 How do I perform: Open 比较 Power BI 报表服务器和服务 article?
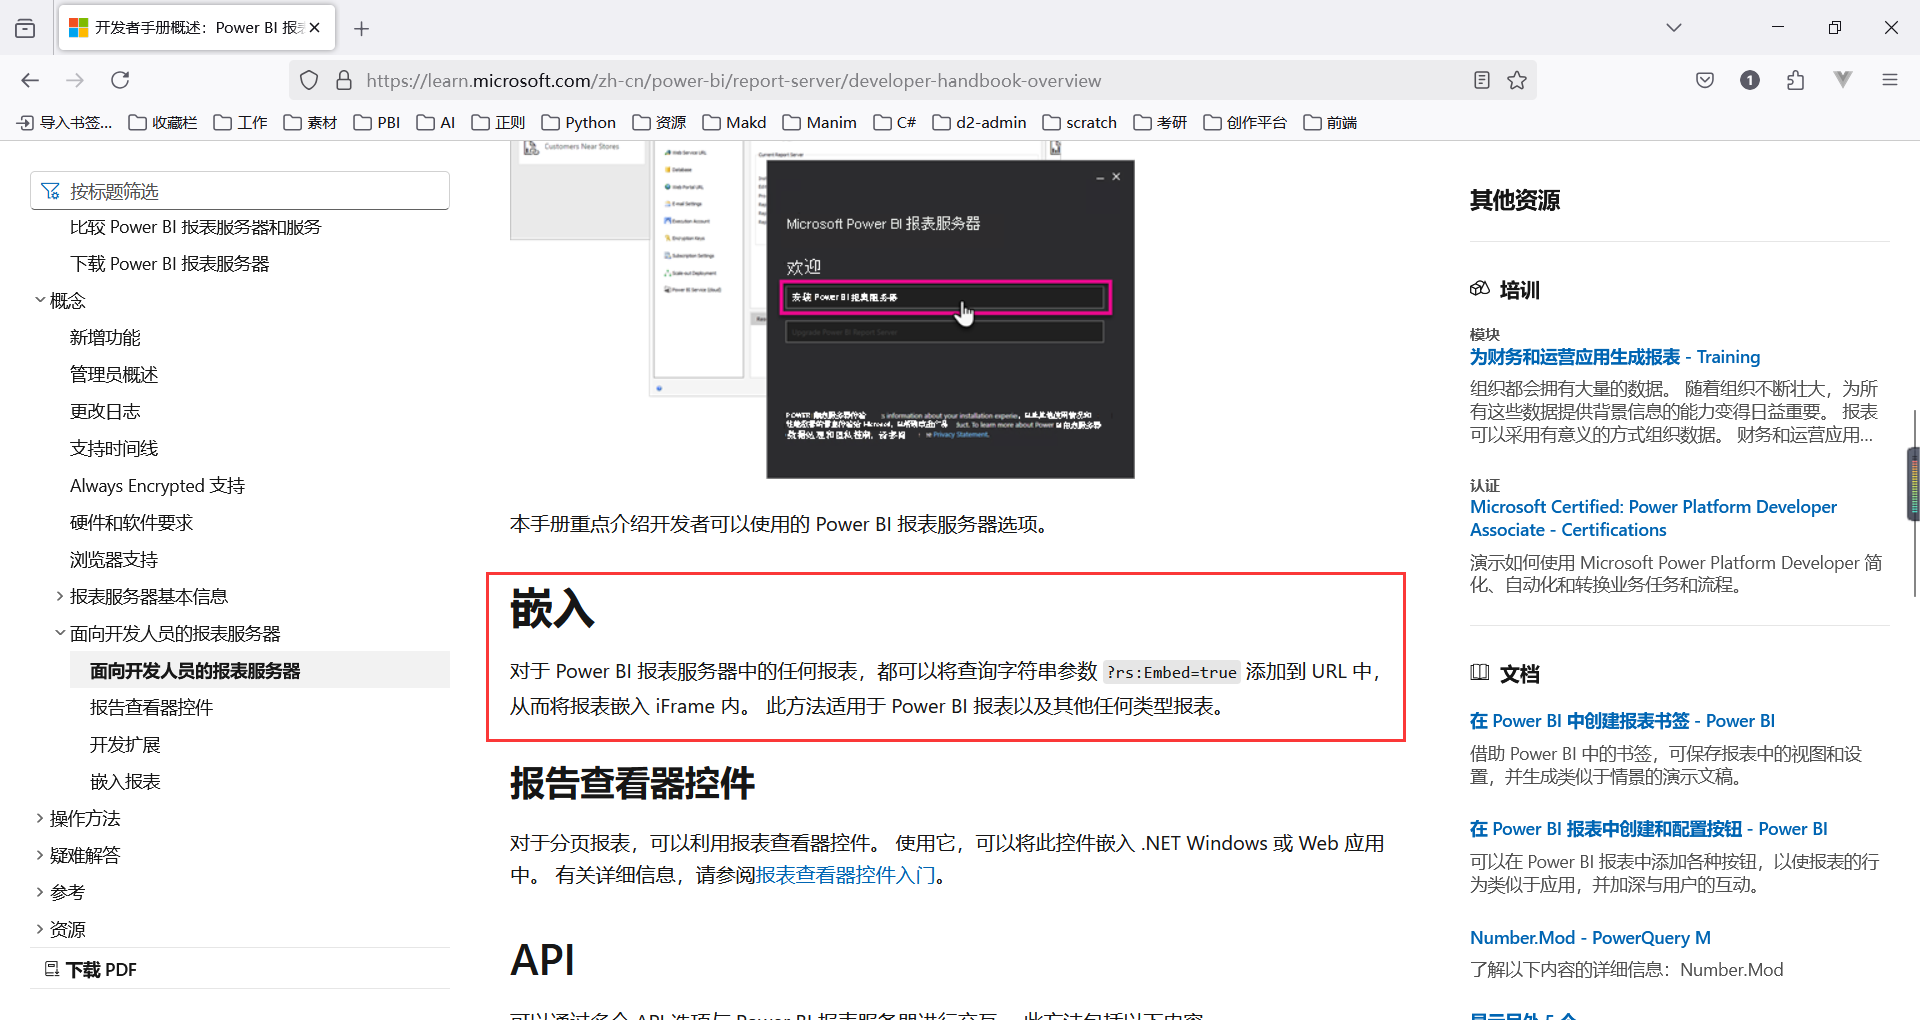click(195, 227)
